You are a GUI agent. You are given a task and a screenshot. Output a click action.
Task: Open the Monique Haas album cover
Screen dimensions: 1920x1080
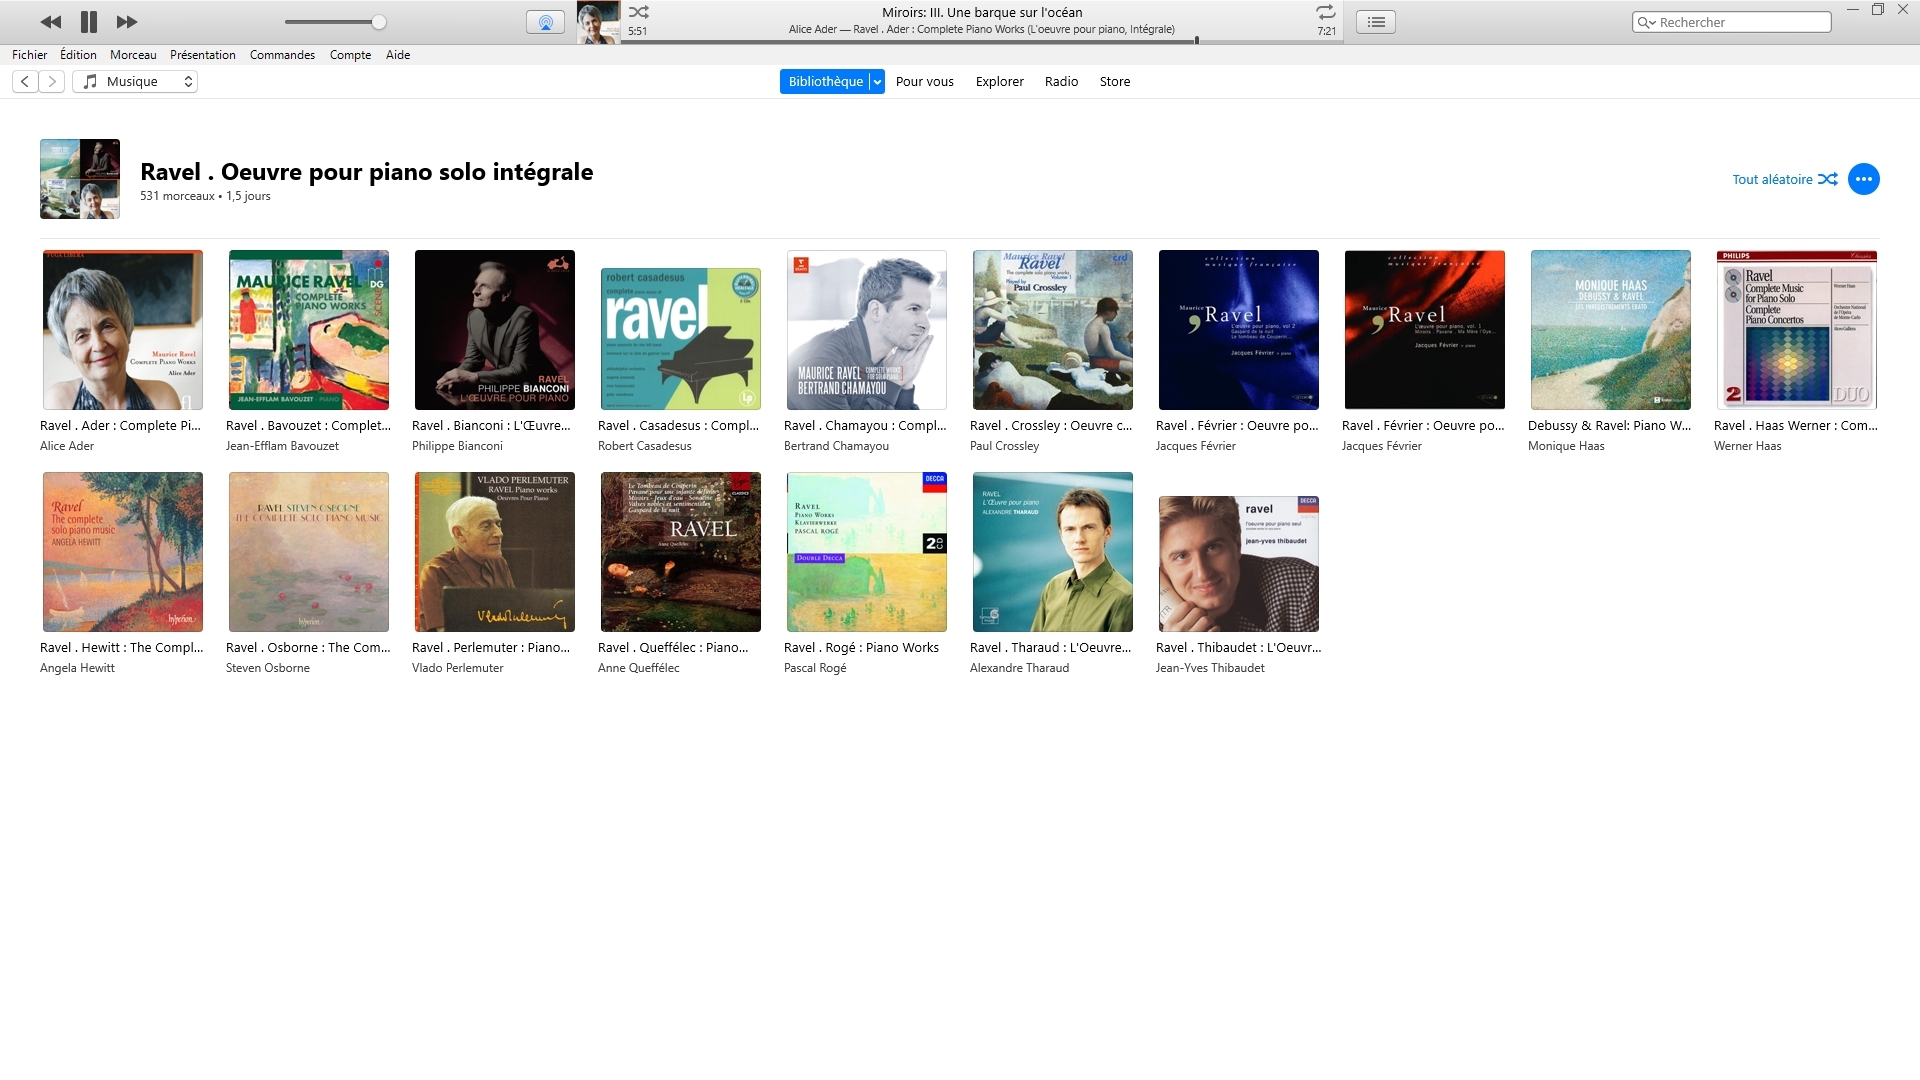(1611, 330)
